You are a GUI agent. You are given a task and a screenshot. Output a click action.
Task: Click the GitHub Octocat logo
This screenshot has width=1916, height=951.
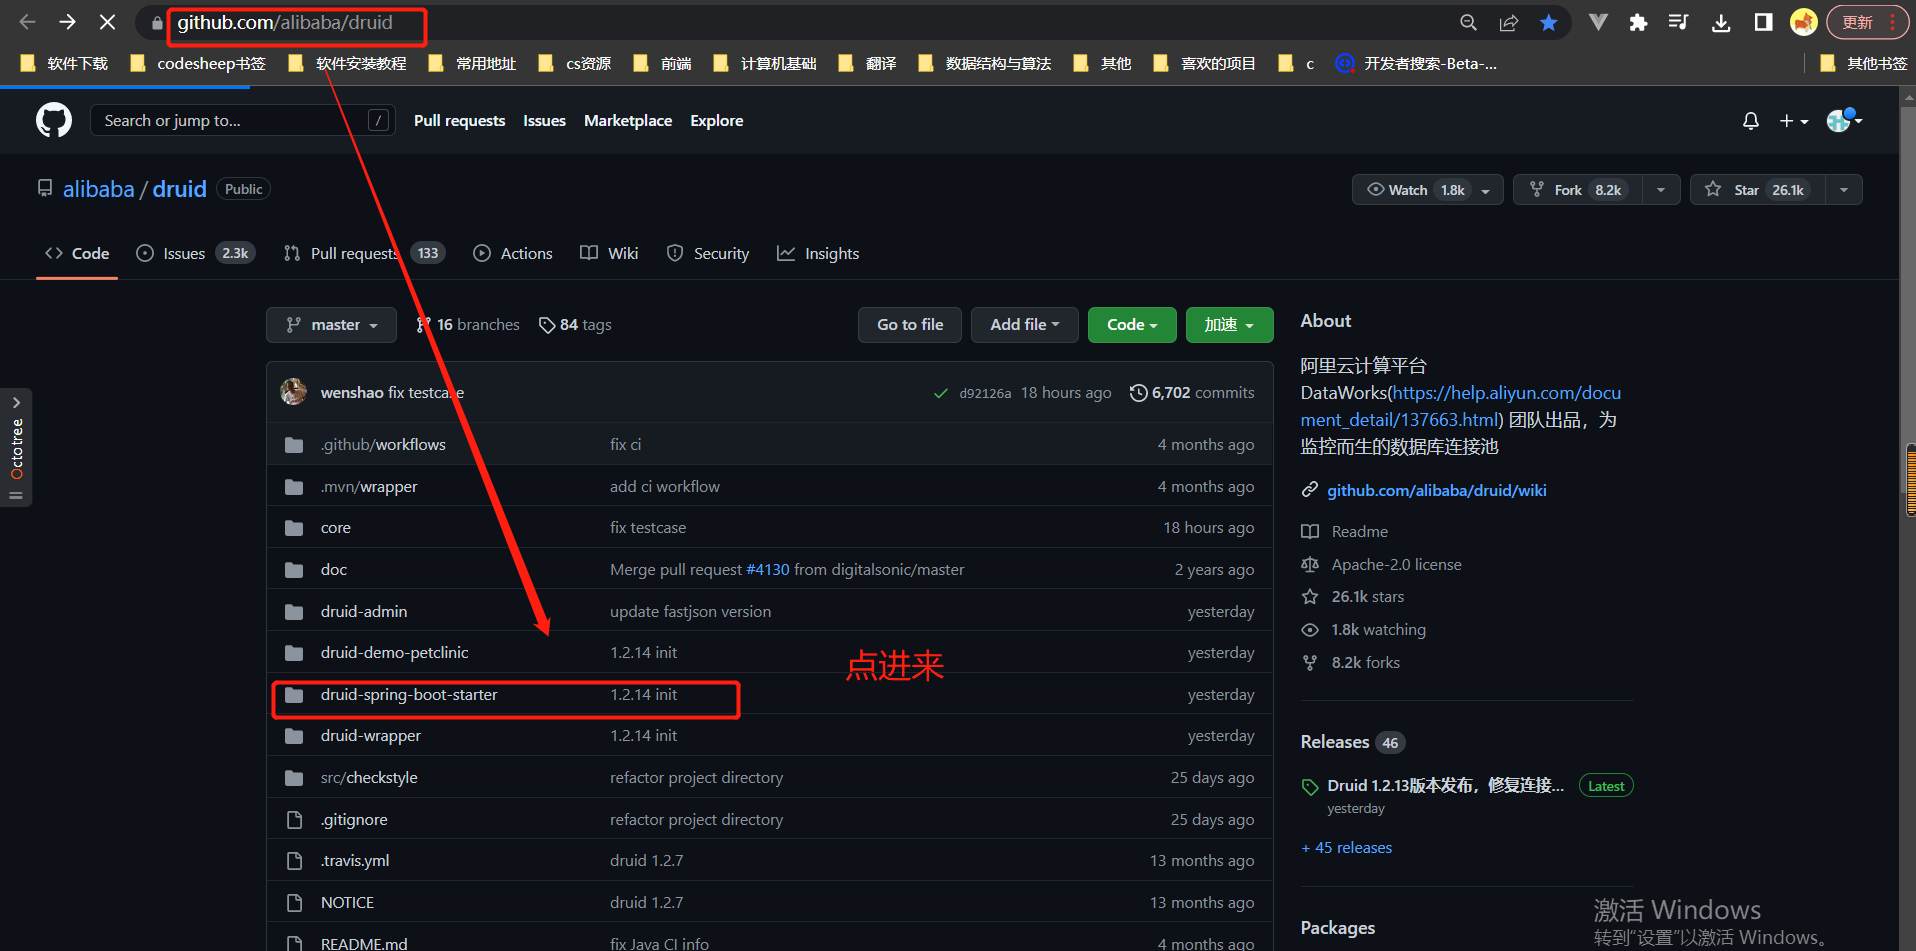54,120
